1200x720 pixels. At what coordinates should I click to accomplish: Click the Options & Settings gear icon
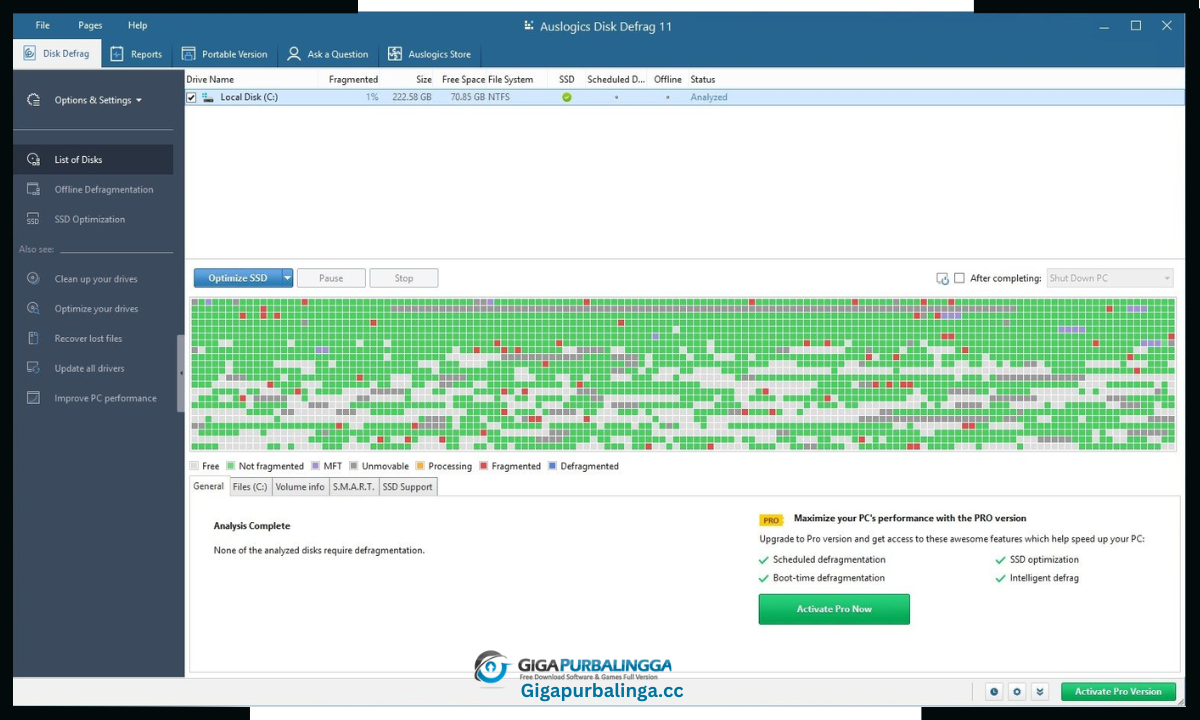(x=34, y=100)
